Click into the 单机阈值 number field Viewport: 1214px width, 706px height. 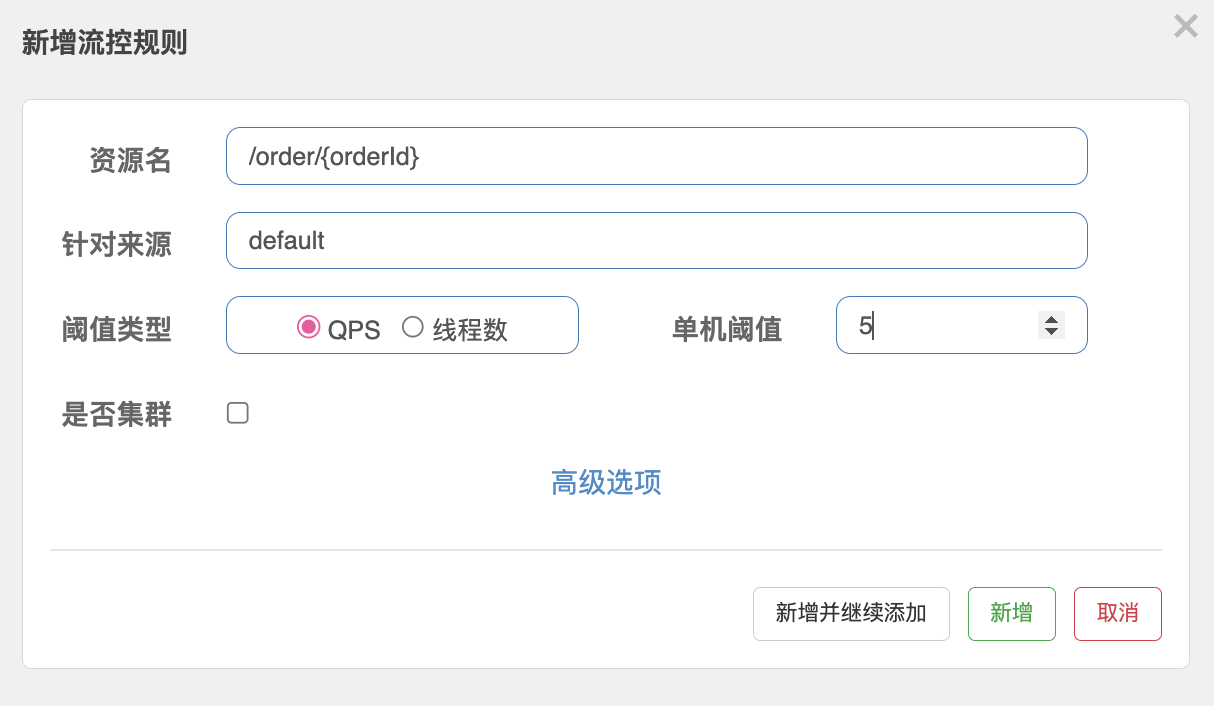pyautogui.click(x=961, y=325)
